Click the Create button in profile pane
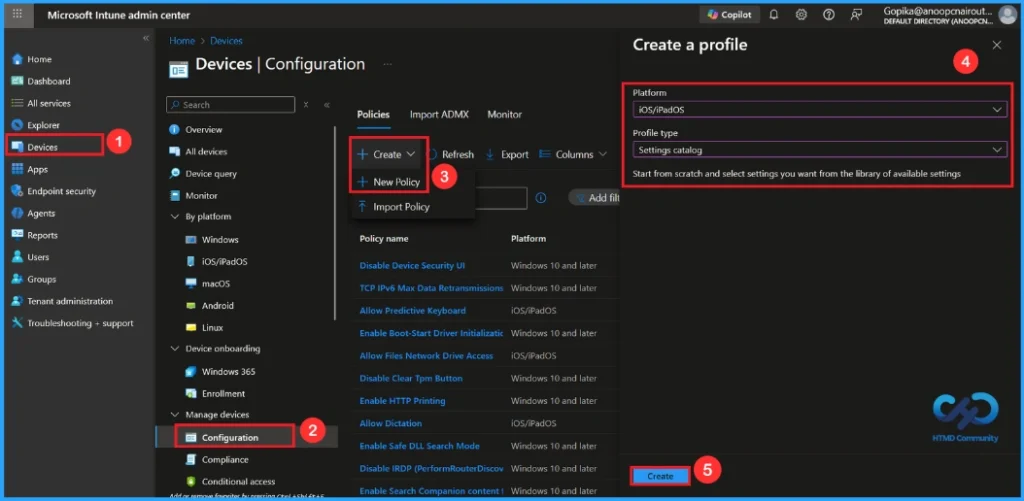Image resolution: width=1024 pixels, height=501 pixels. 660,476
